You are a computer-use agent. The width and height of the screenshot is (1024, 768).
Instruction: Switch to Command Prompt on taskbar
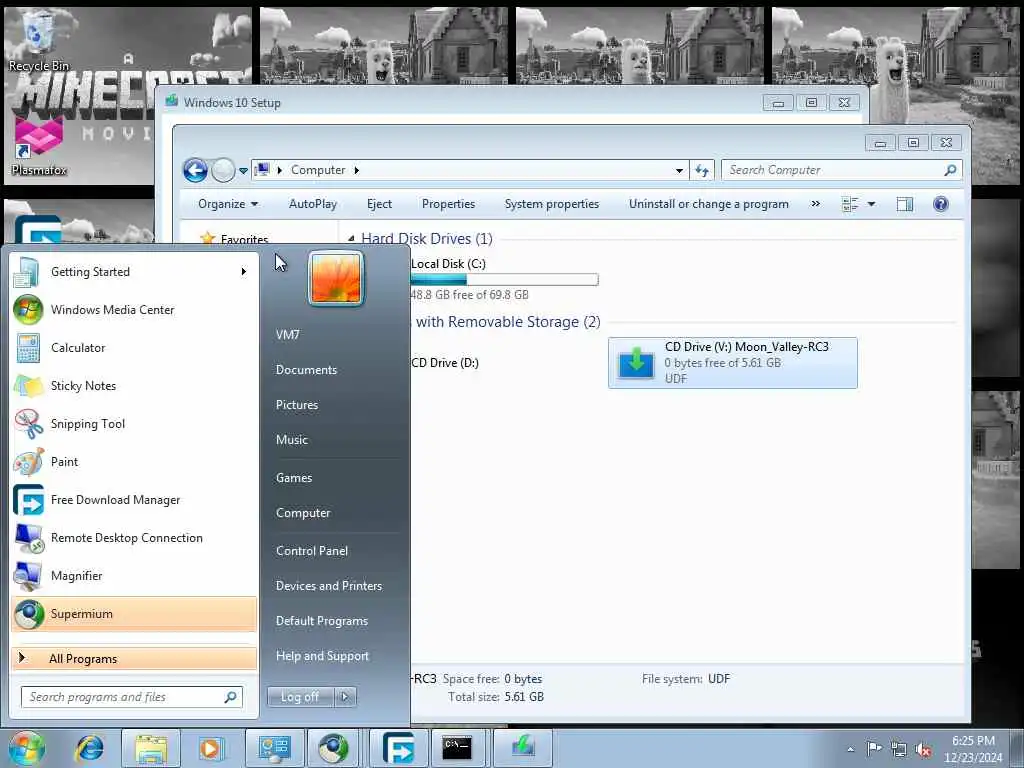click(x=457, y=748)
